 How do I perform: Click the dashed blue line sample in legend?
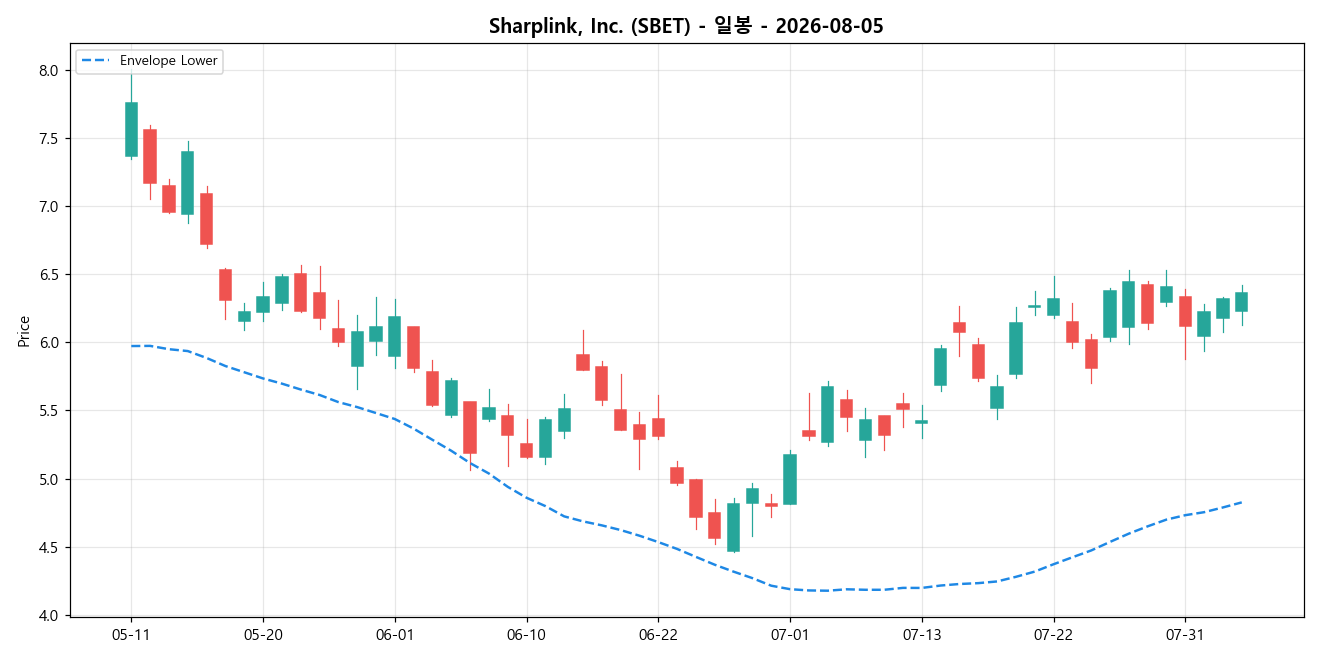pyautogui.click(x=97, y=61)
